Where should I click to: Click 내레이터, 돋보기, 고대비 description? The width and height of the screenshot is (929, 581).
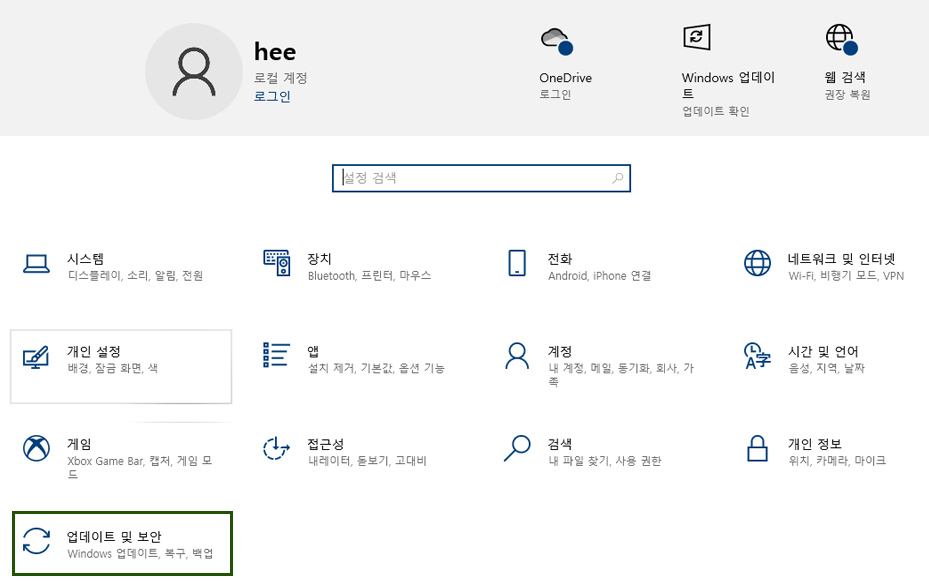pyautogui.click(x=367, y=460)
